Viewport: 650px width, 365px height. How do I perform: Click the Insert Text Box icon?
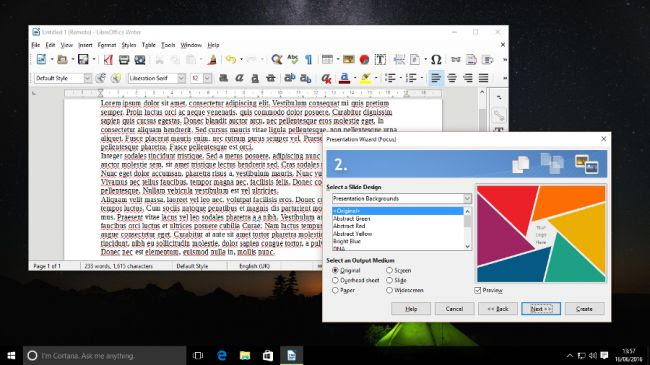380,60
